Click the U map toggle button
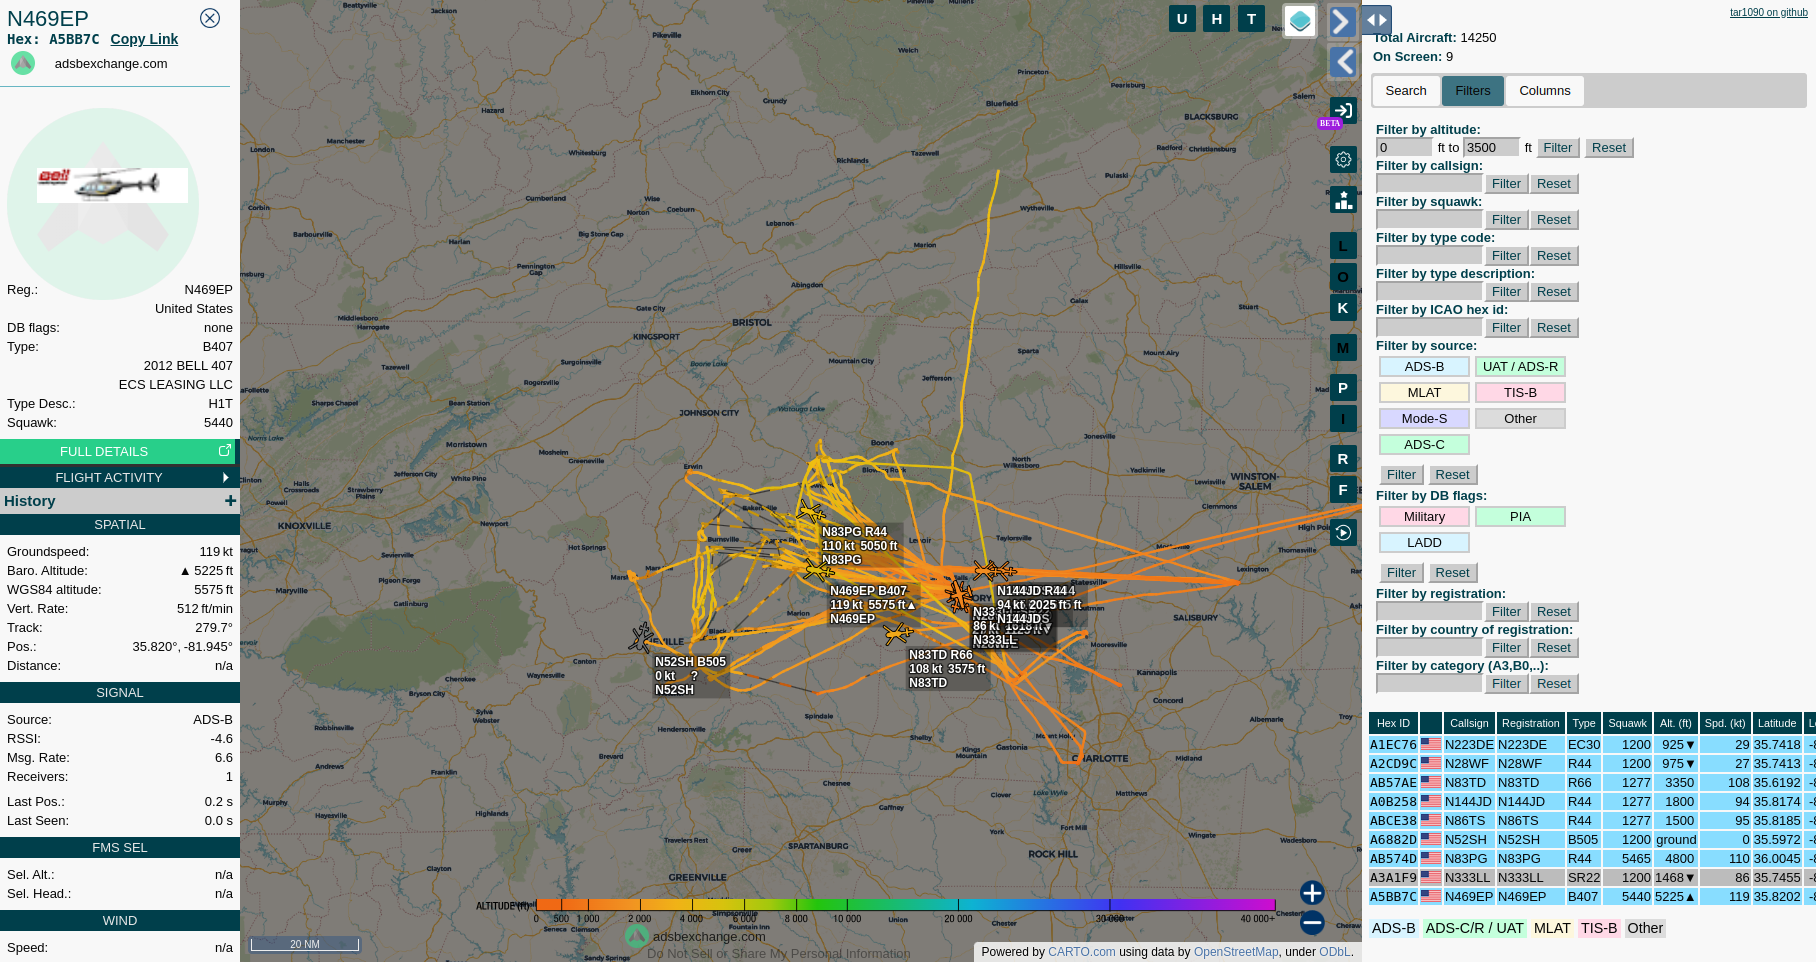The height and width of the screenshot is (962, 1816). pyautogui.click(x=1182, y=19)
